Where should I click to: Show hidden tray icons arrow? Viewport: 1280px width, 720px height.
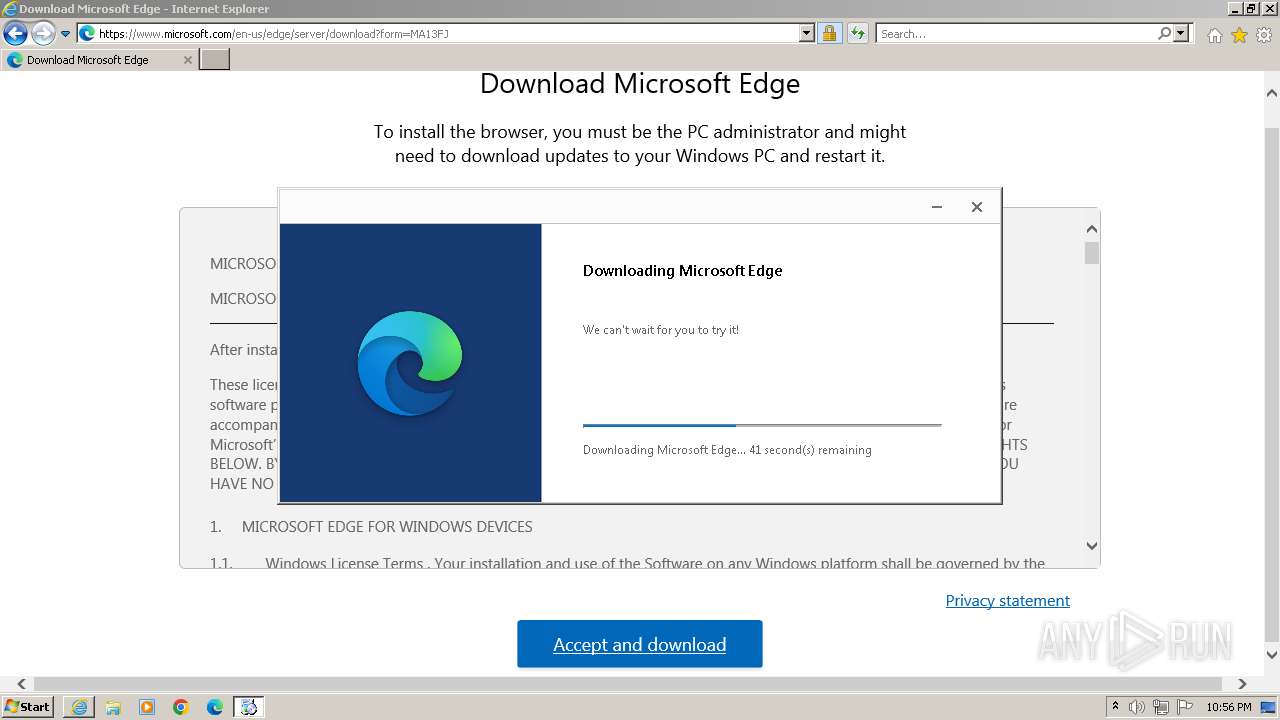point(1116,707)
